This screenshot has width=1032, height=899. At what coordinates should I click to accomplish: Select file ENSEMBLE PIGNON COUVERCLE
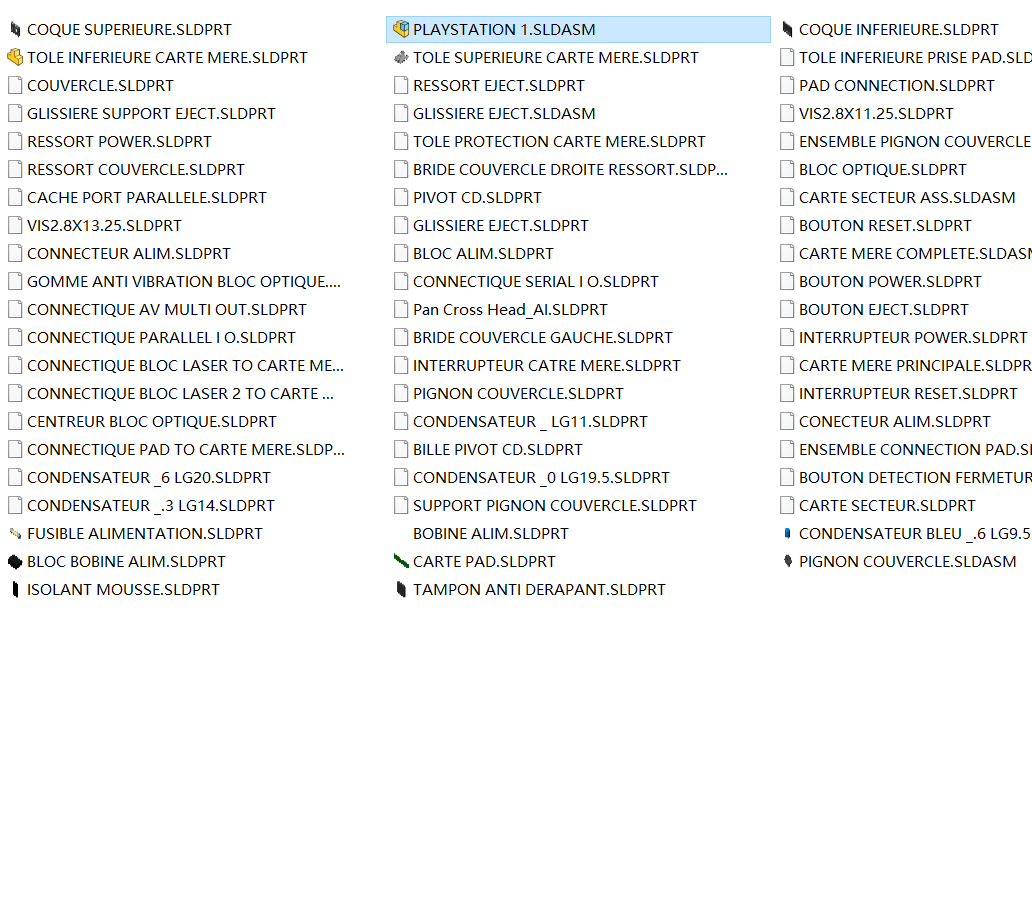tap(915, 141)
